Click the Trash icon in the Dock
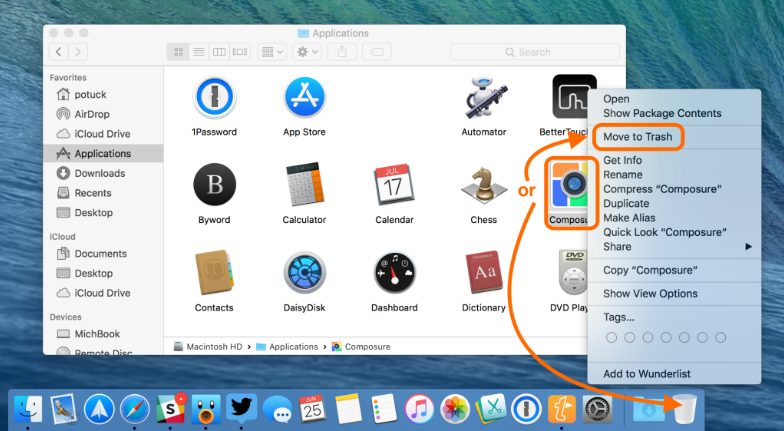Screen dimensions: 784x431 click(684, 409)
